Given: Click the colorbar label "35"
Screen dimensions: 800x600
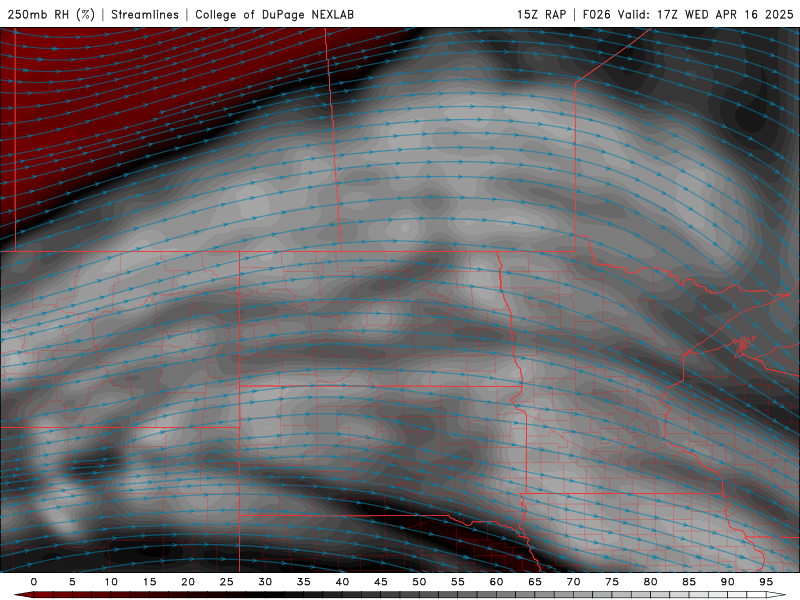Looking at the screenshot, I should (x=304, y=582).
